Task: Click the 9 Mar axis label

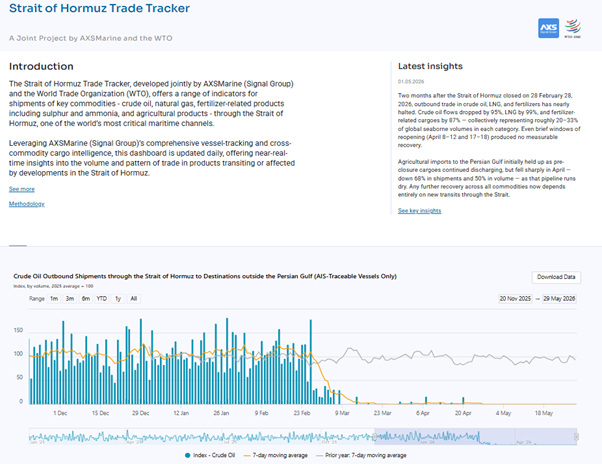Action: (x=342, y=413)
